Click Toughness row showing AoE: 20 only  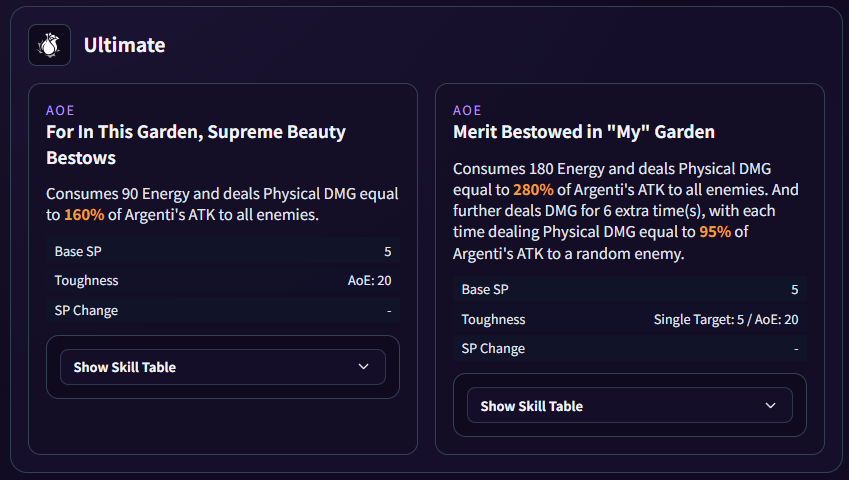point(223,280)
